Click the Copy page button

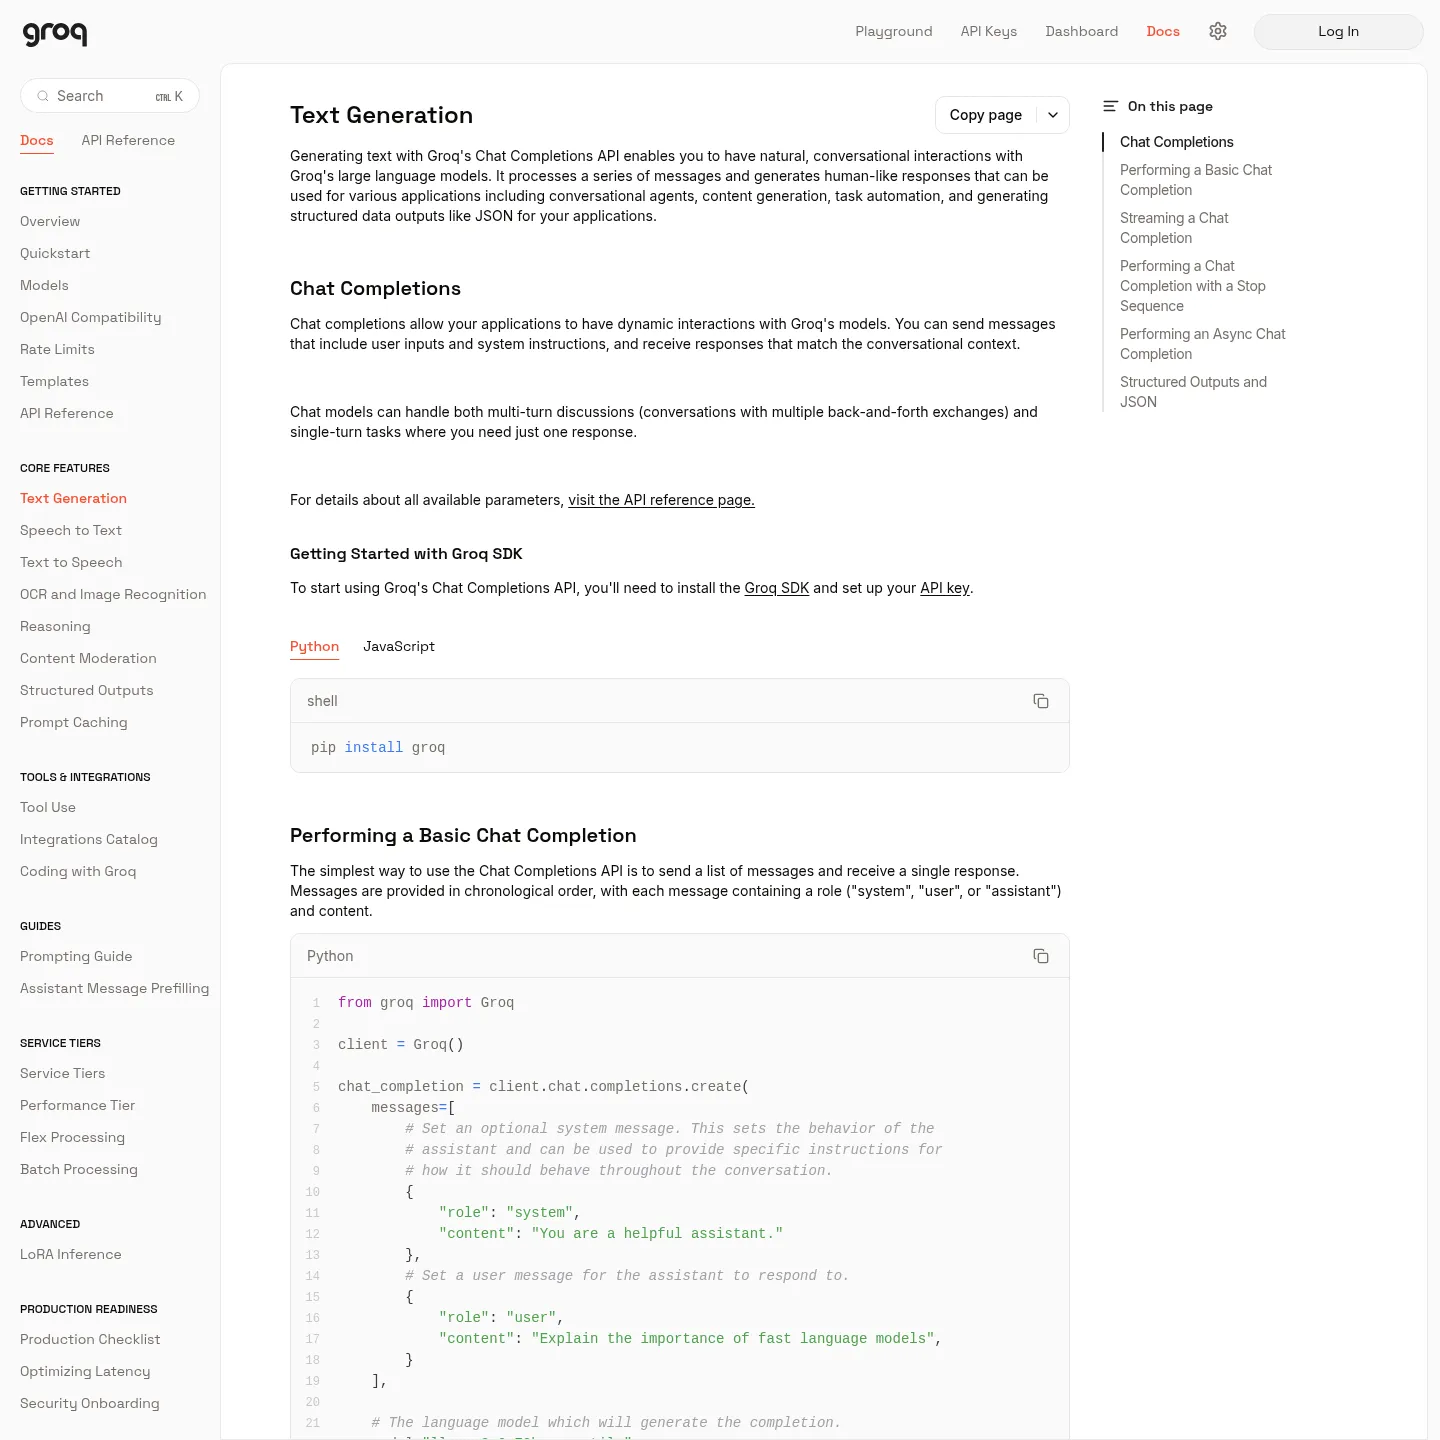(x=986, y=115)
